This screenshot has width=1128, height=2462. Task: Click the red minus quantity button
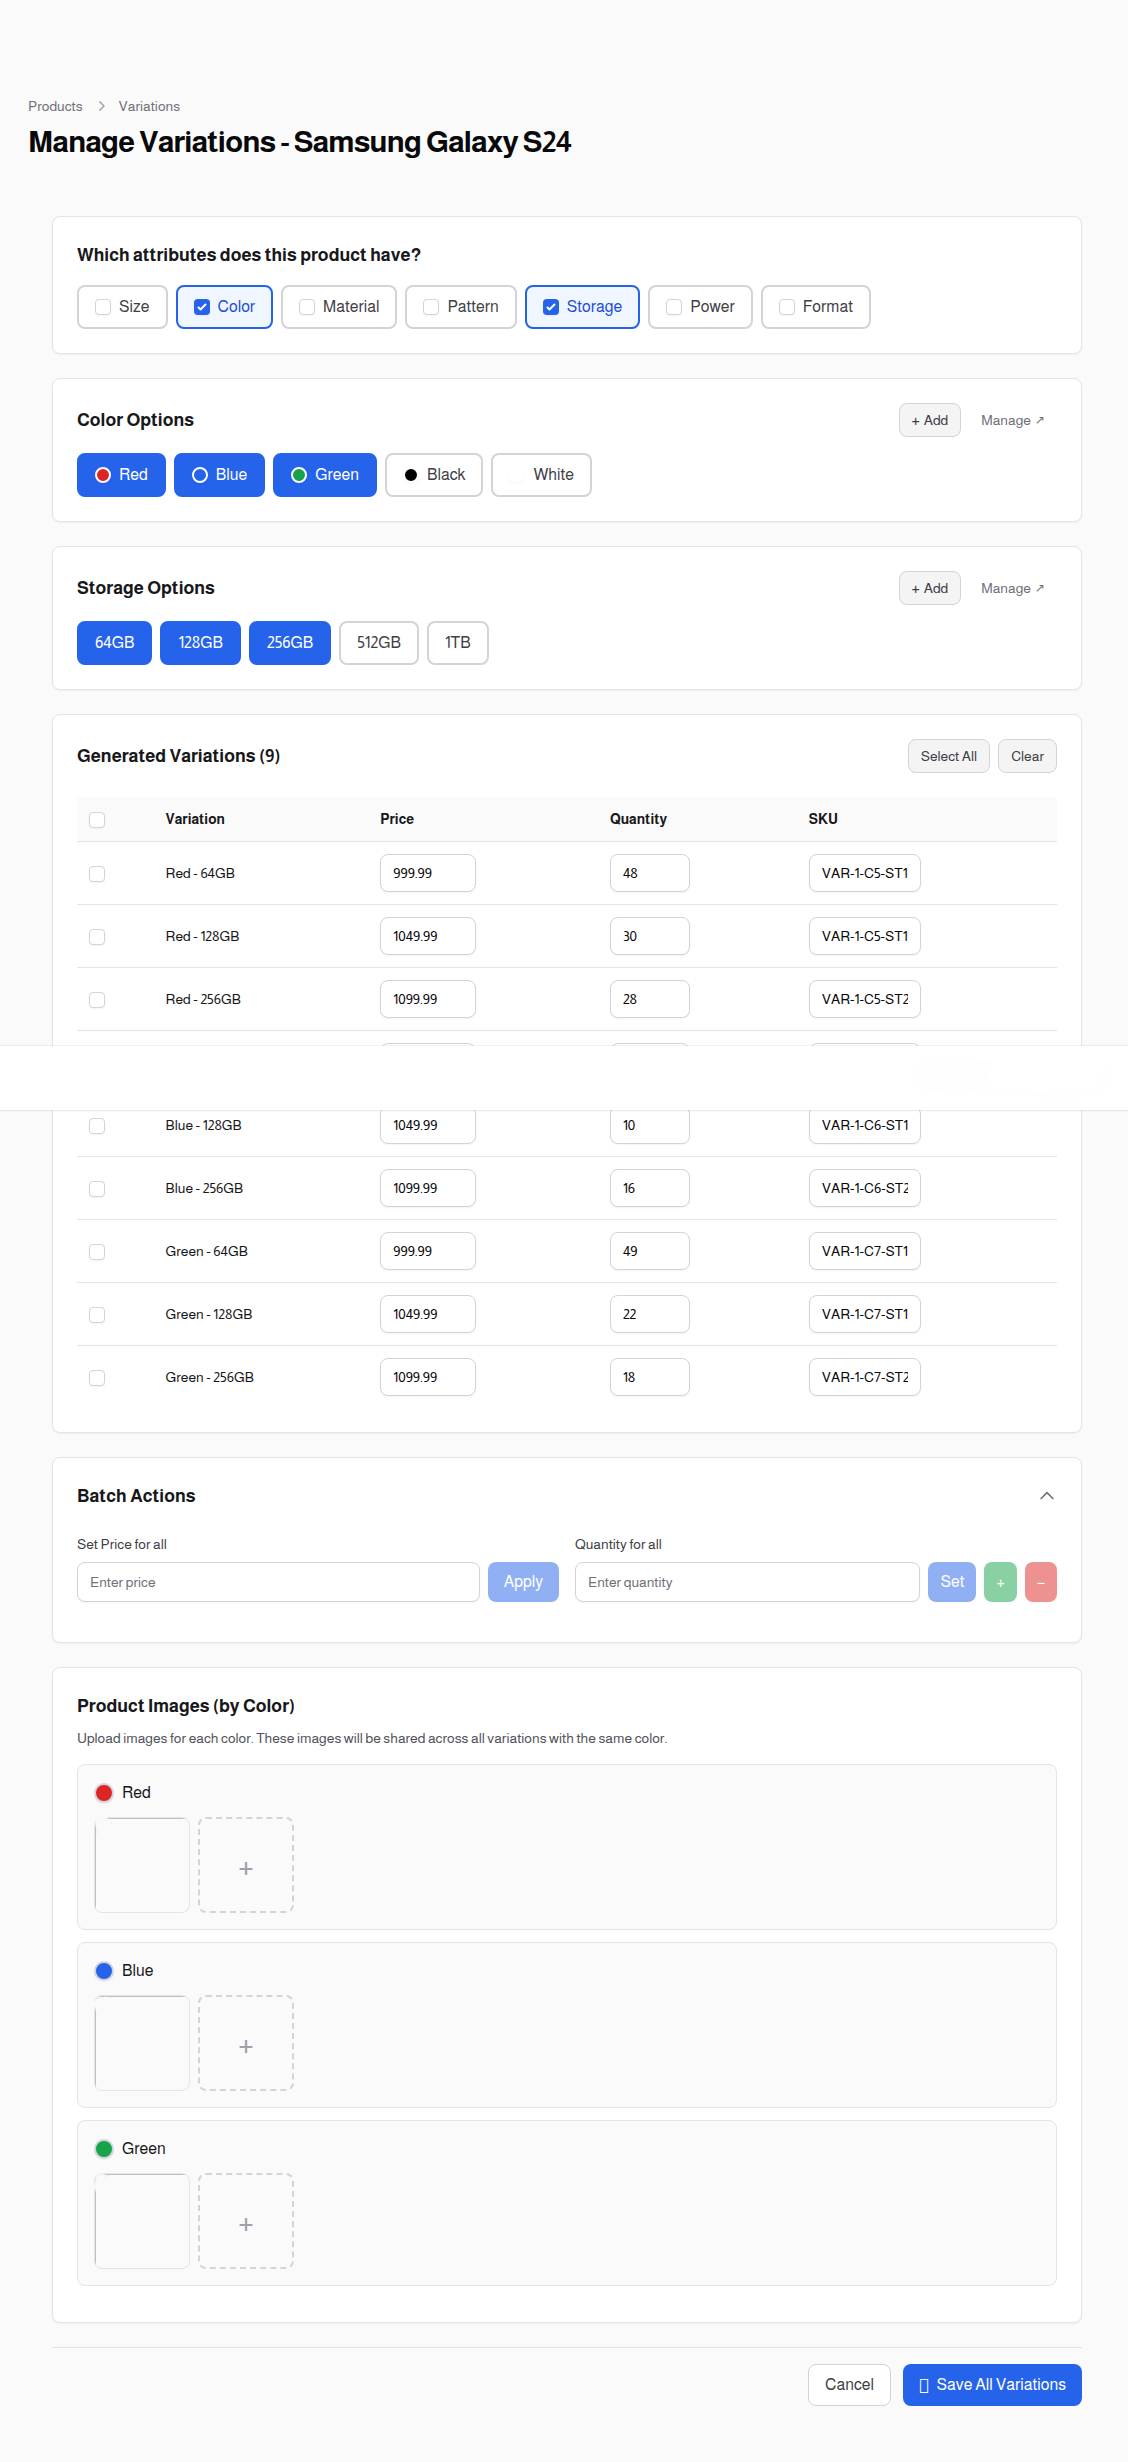1040,1582
